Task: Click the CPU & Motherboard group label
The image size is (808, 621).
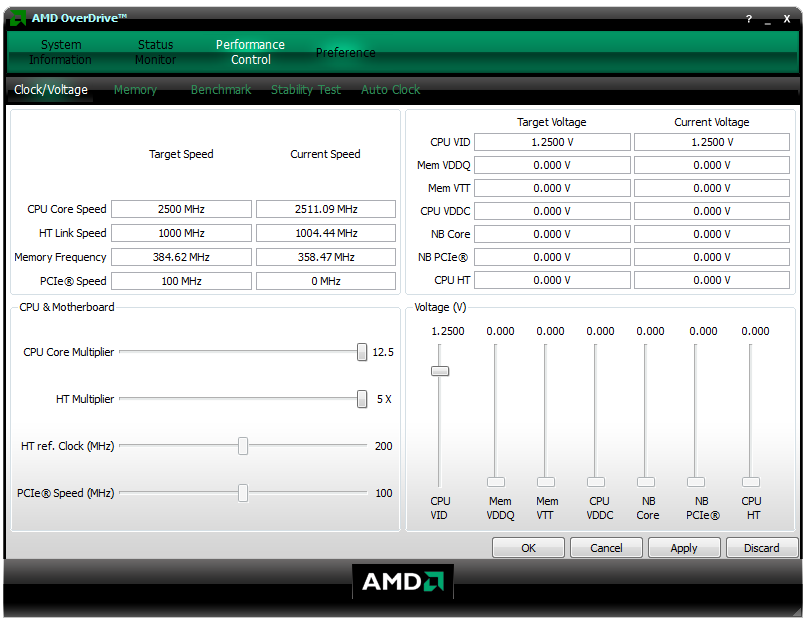Action: point(66,307)
